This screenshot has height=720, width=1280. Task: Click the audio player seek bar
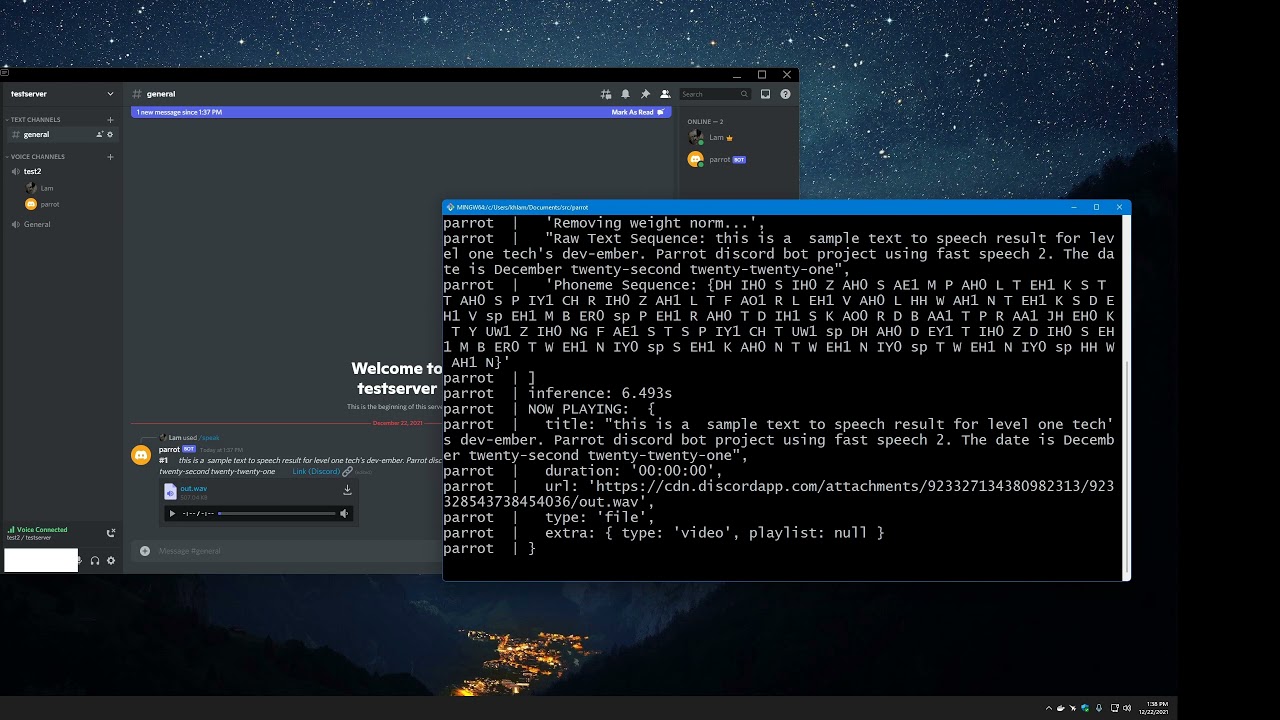(277, 514)
